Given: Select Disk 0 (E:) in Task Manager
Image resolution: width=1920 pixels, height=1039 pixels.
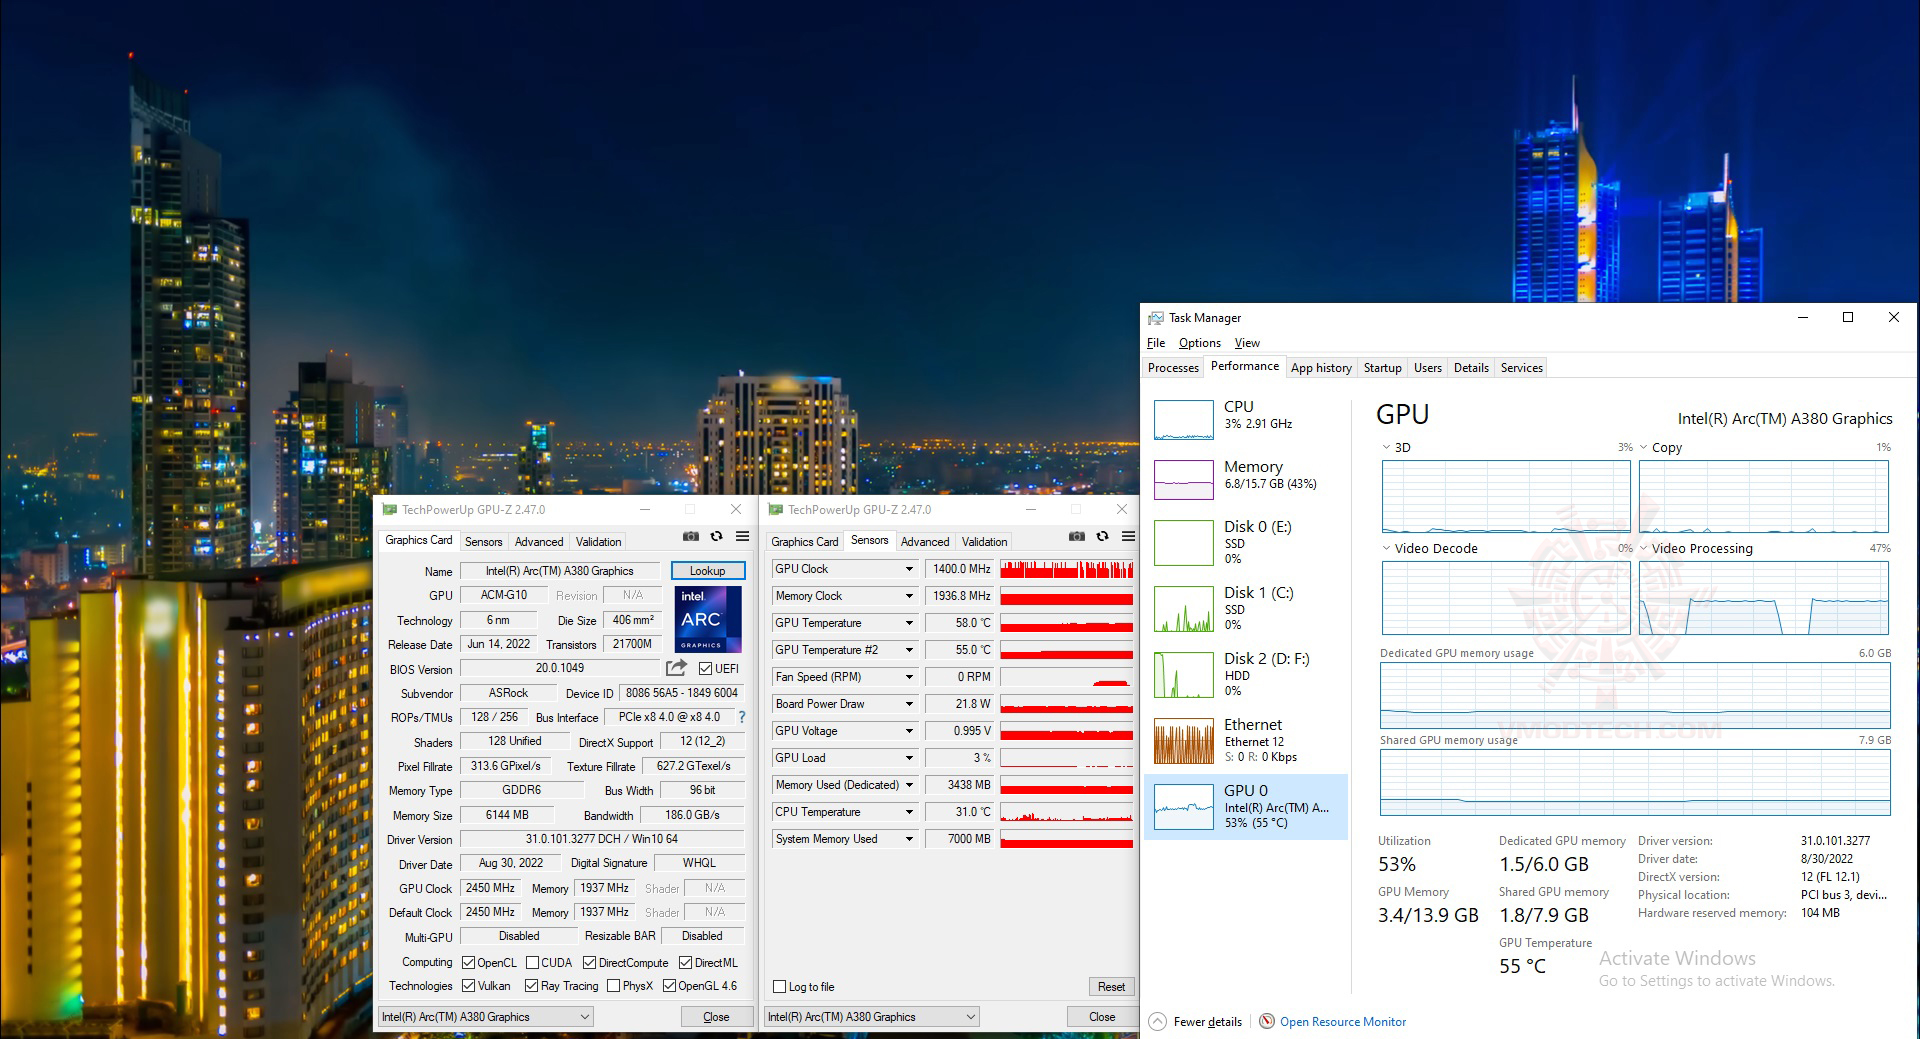Looking at the screenshot, I should click(x=1246, y=541).
